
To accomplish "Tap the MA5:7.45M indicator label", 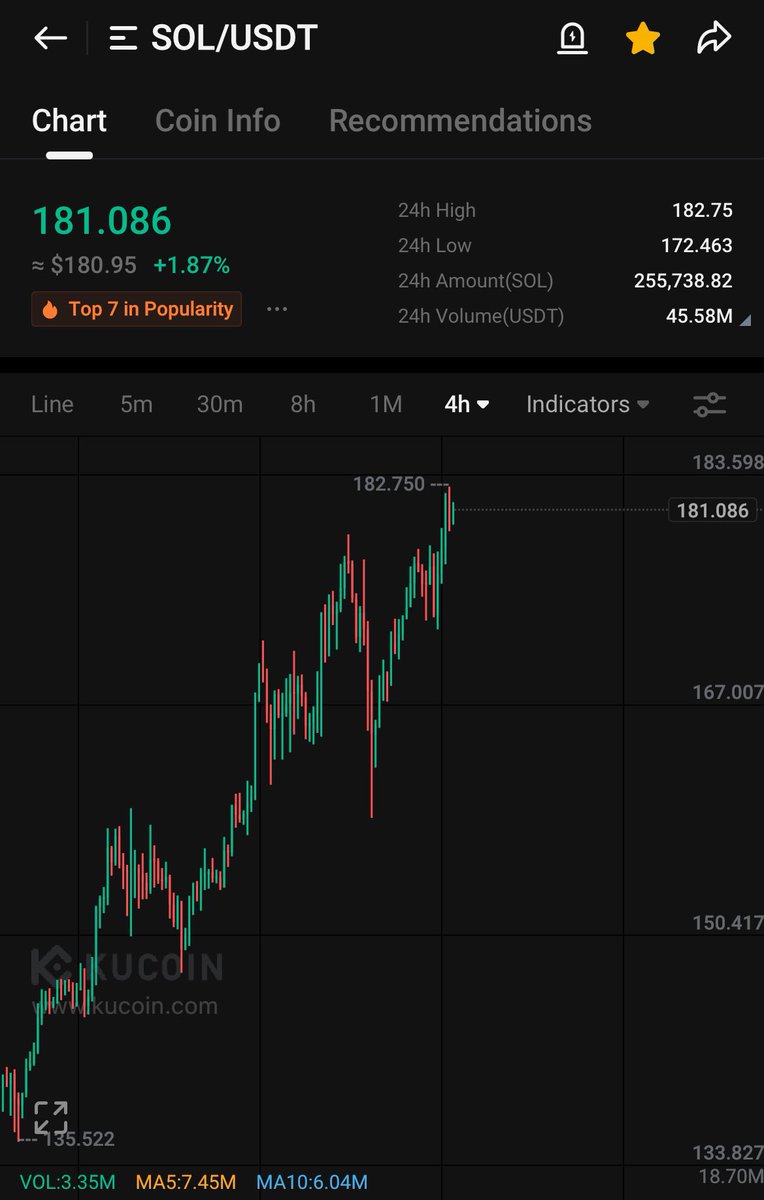I will pyautogui.click(x=186, y=1182).
